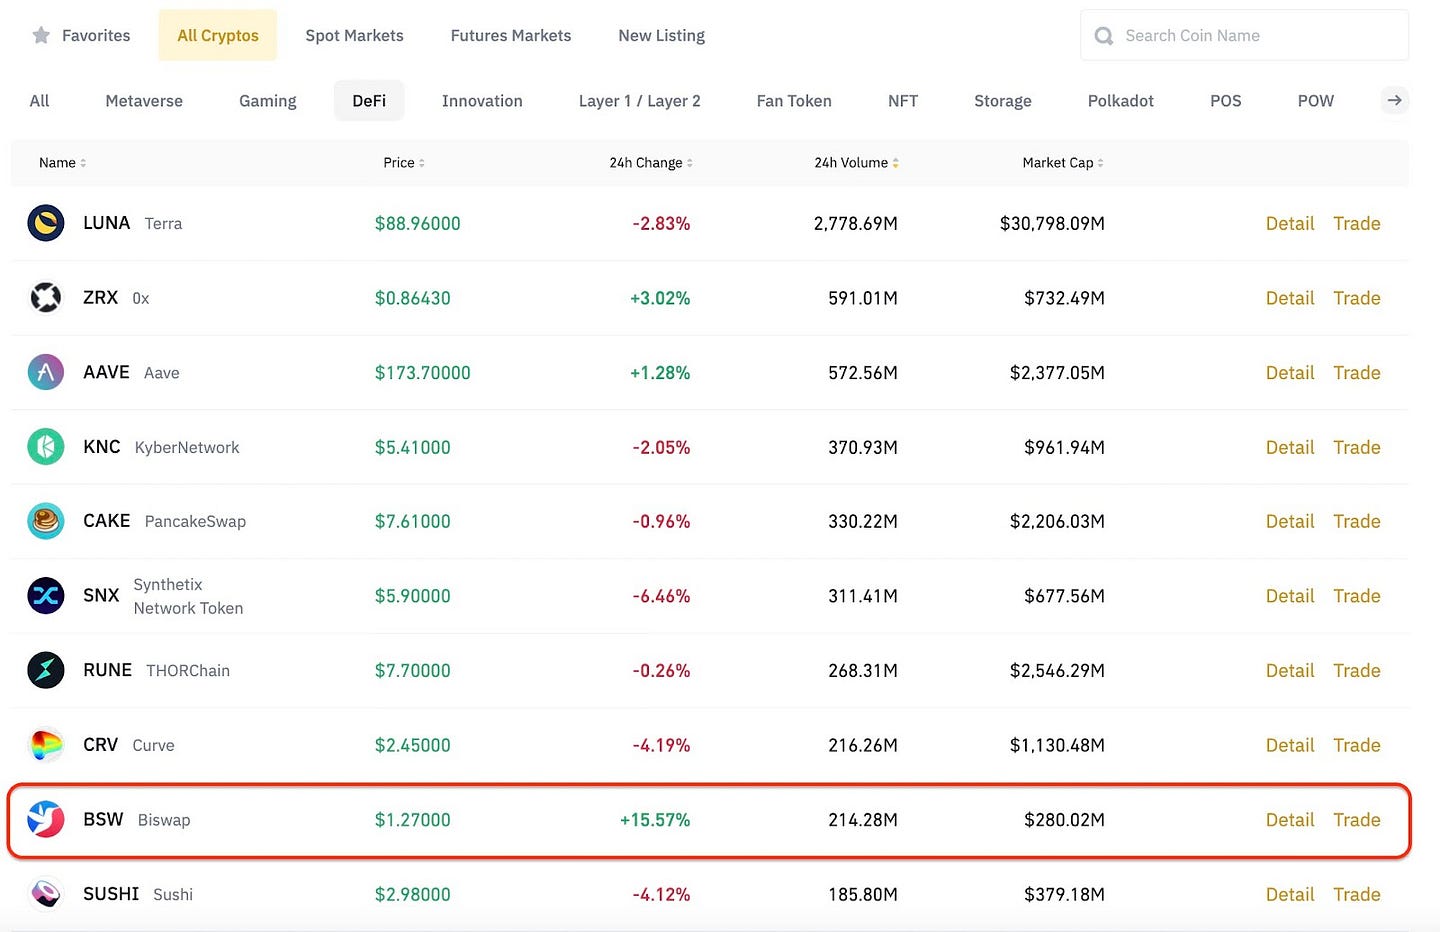
Task: Click the SNX Synthetix coin logo
Action: click(46, 596)
